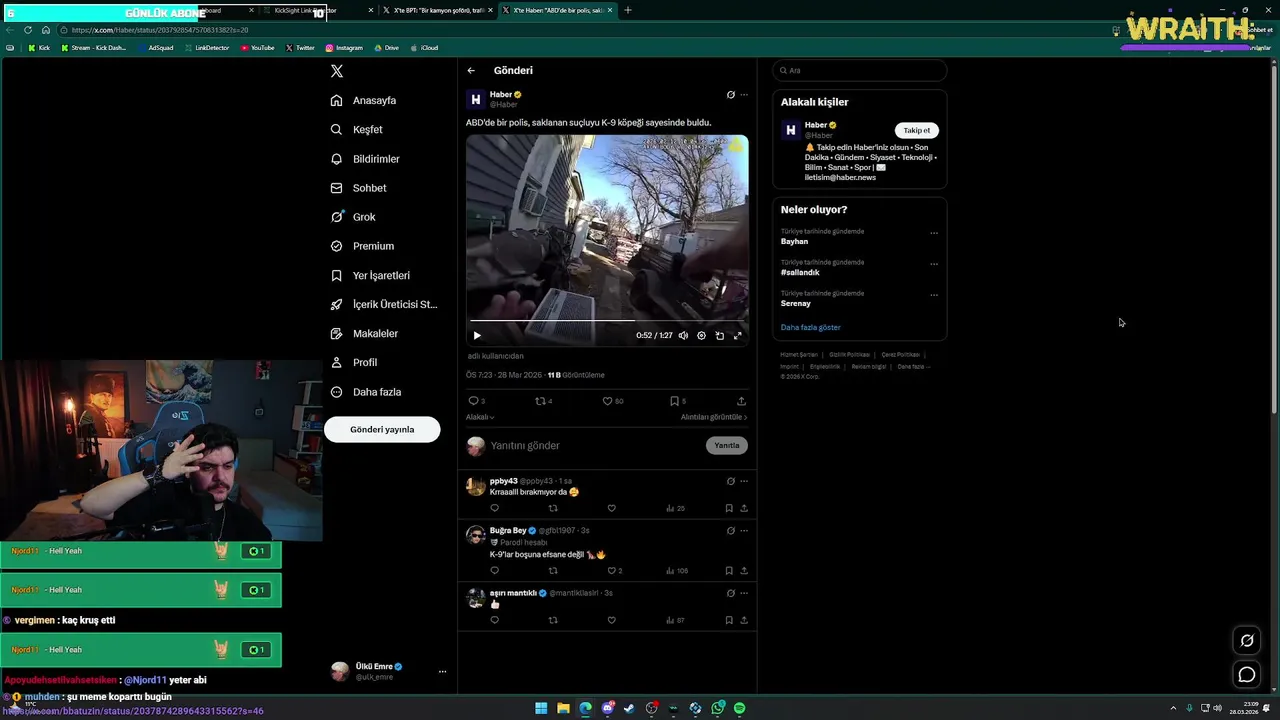Open Makaleler articles page
Viewport: 1280px width, 720px height.
364,333
